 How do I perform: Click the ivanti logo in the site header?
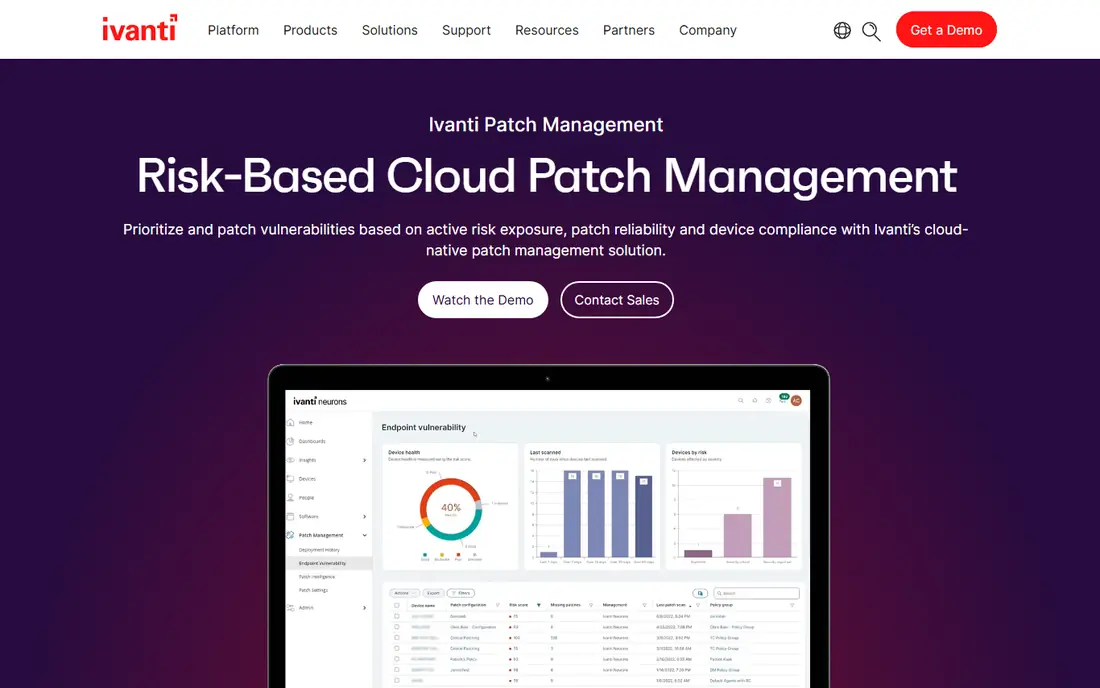140,28
